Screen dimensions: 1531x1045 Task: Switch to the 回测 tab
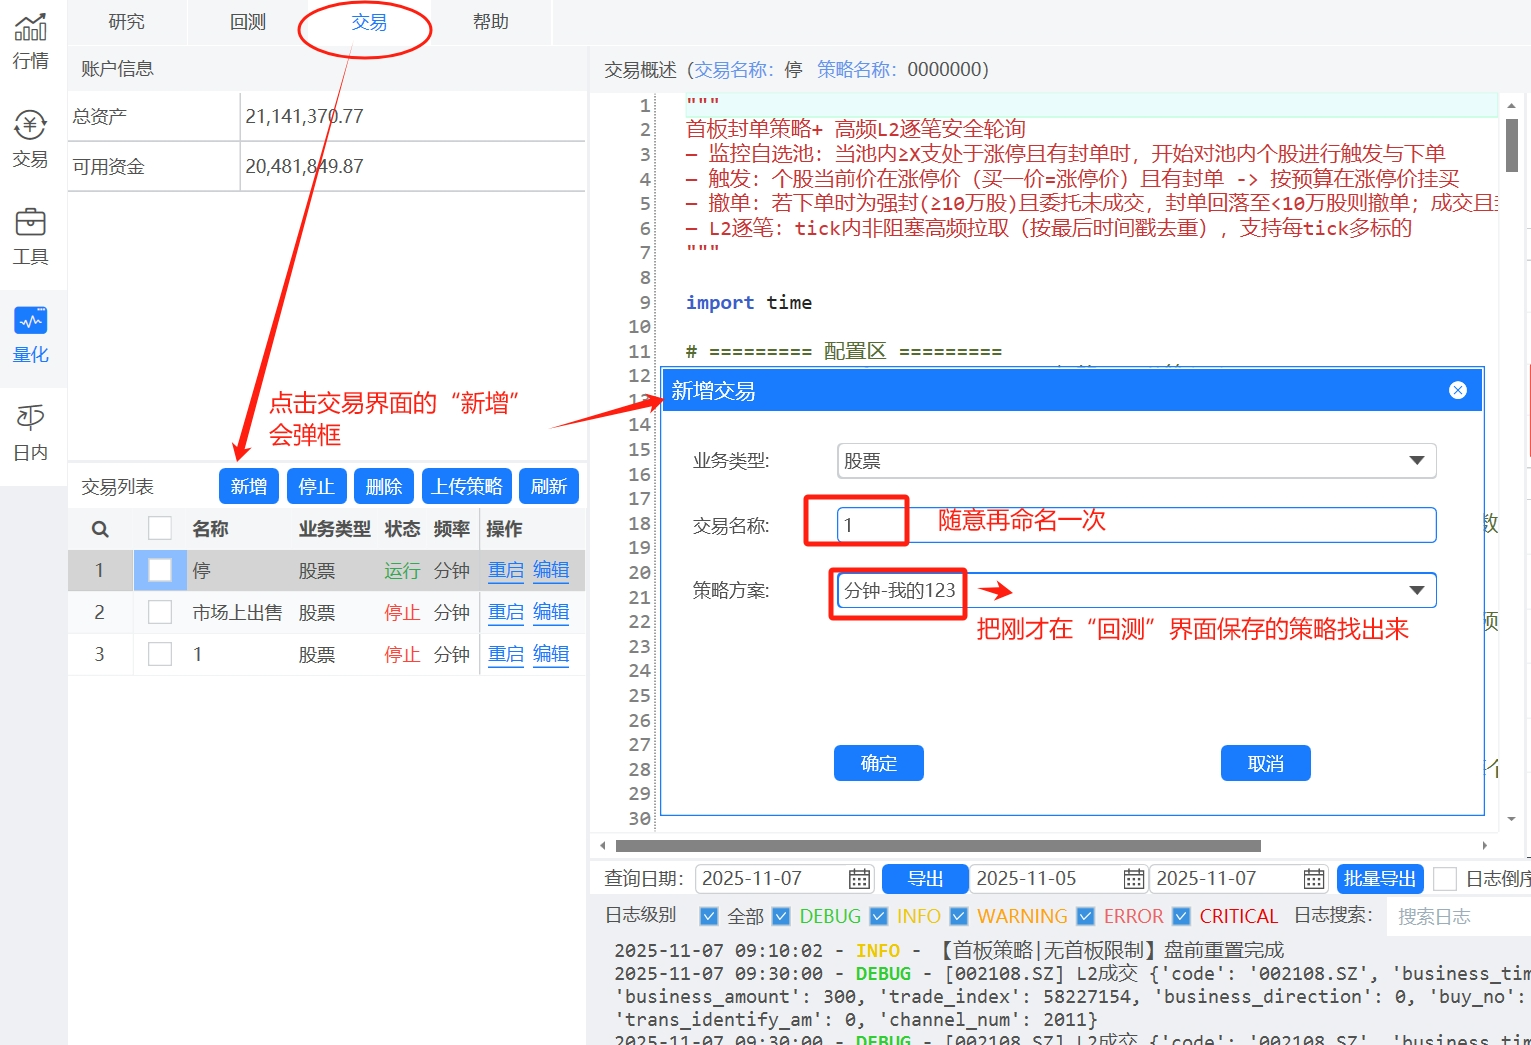[x=247, y=22]
